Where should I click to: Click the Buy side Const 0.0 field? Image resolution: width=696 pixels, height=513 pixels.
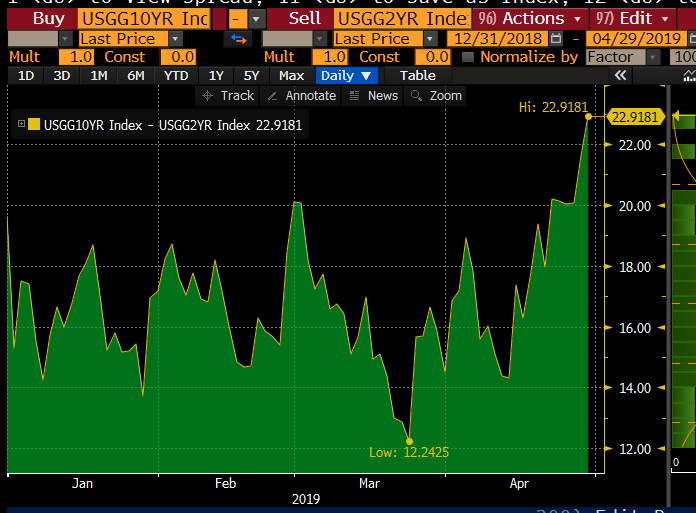pyautogui.click(x=178, y=57)
